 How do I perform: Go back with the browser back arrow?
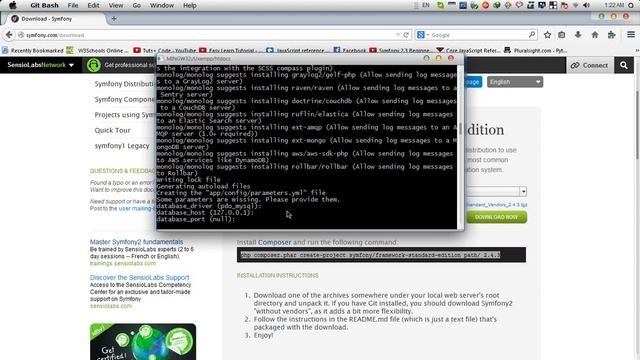coord(9,35)
